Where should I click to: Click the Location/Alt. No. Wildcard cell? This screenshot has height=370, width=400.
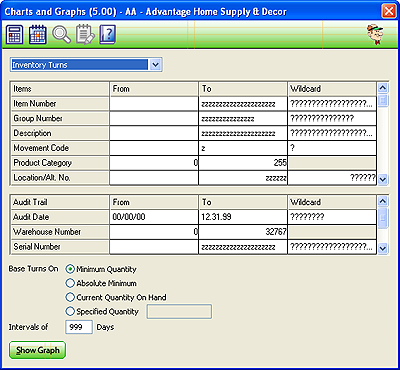332,178
